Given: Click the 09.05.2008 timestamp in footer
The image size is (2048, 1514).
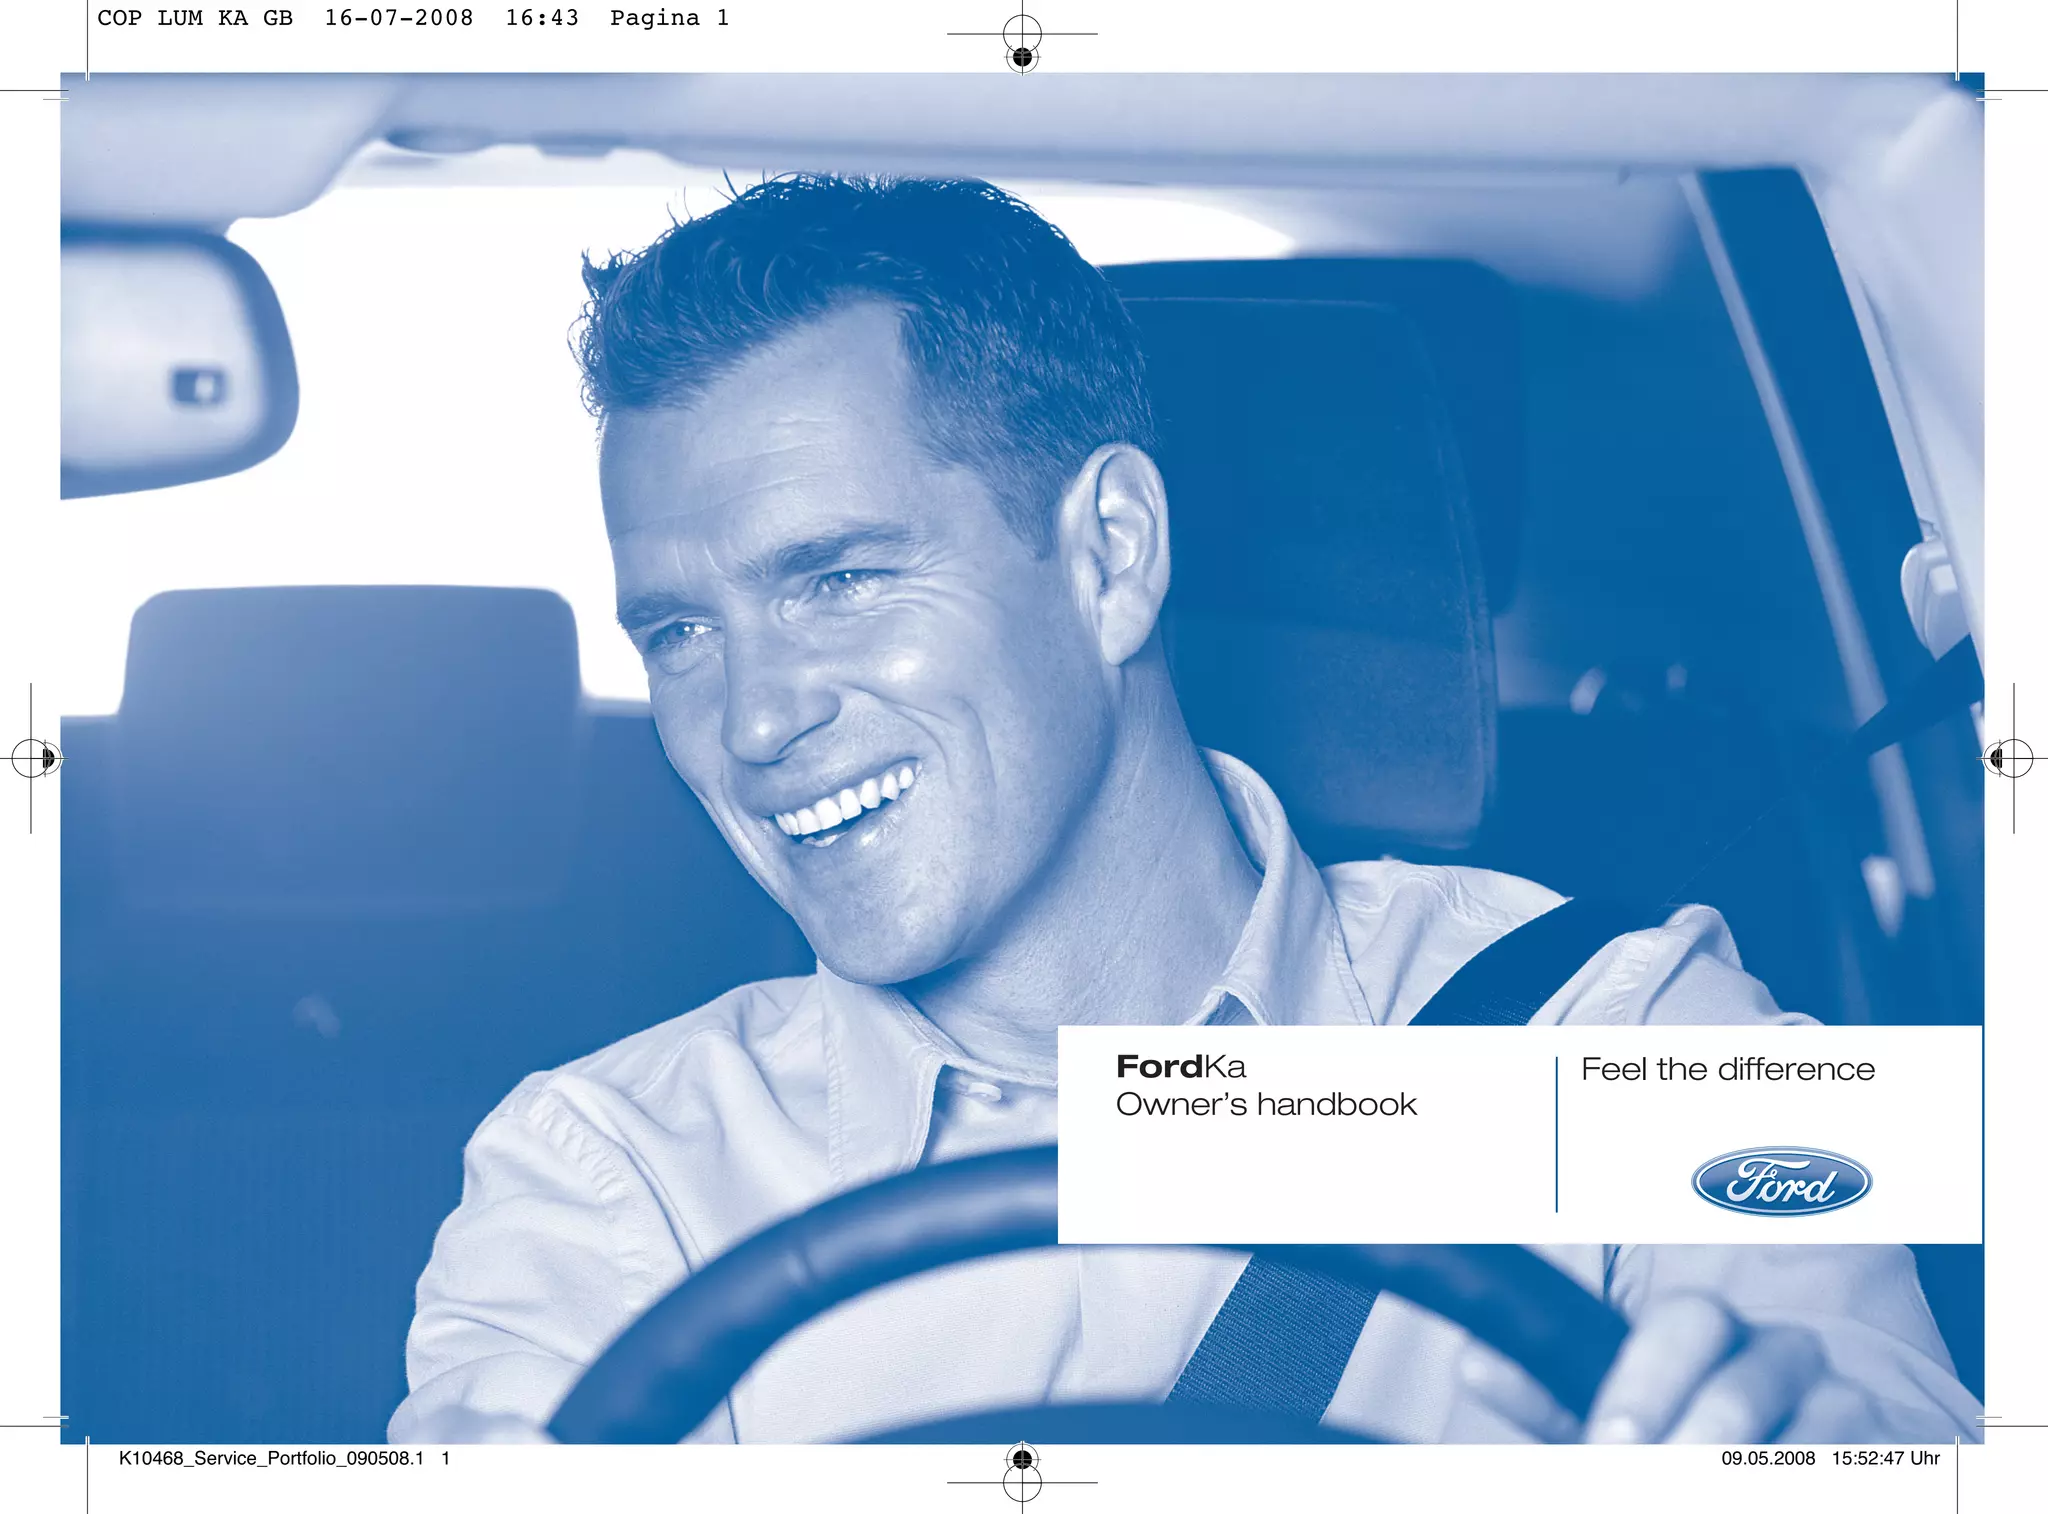Looking at the screenshot, I should (1768, 1458).
